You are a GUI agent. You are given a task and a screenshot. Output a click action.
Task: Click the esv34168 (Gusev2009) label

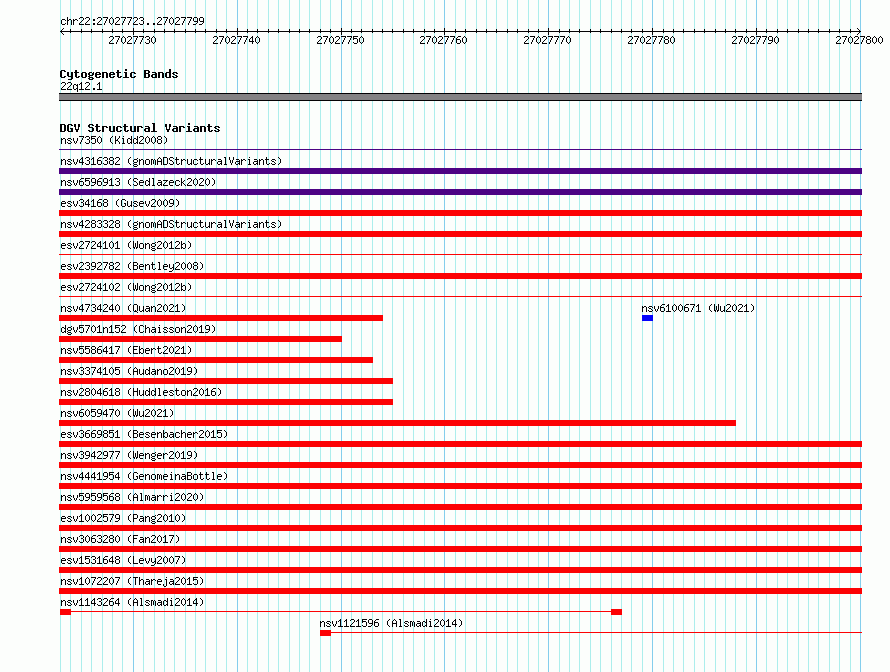pyautogui.click(x=120, y=203)
